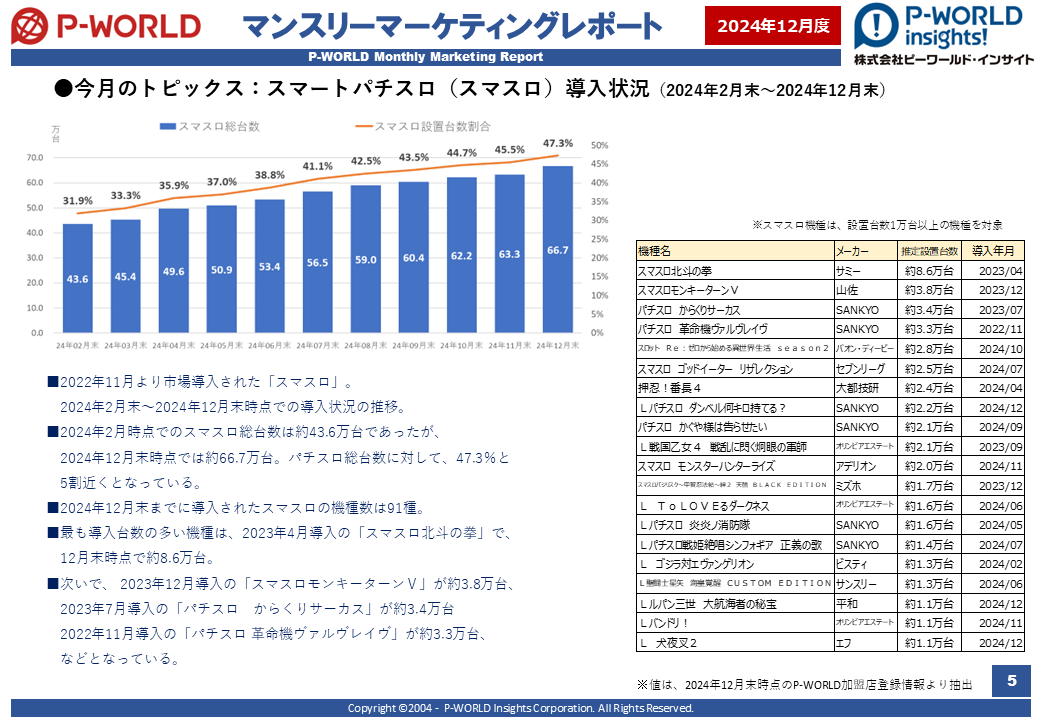
Task: Click the orange スマスロ設置台数割合 legend line
Action: coord(364,127)
